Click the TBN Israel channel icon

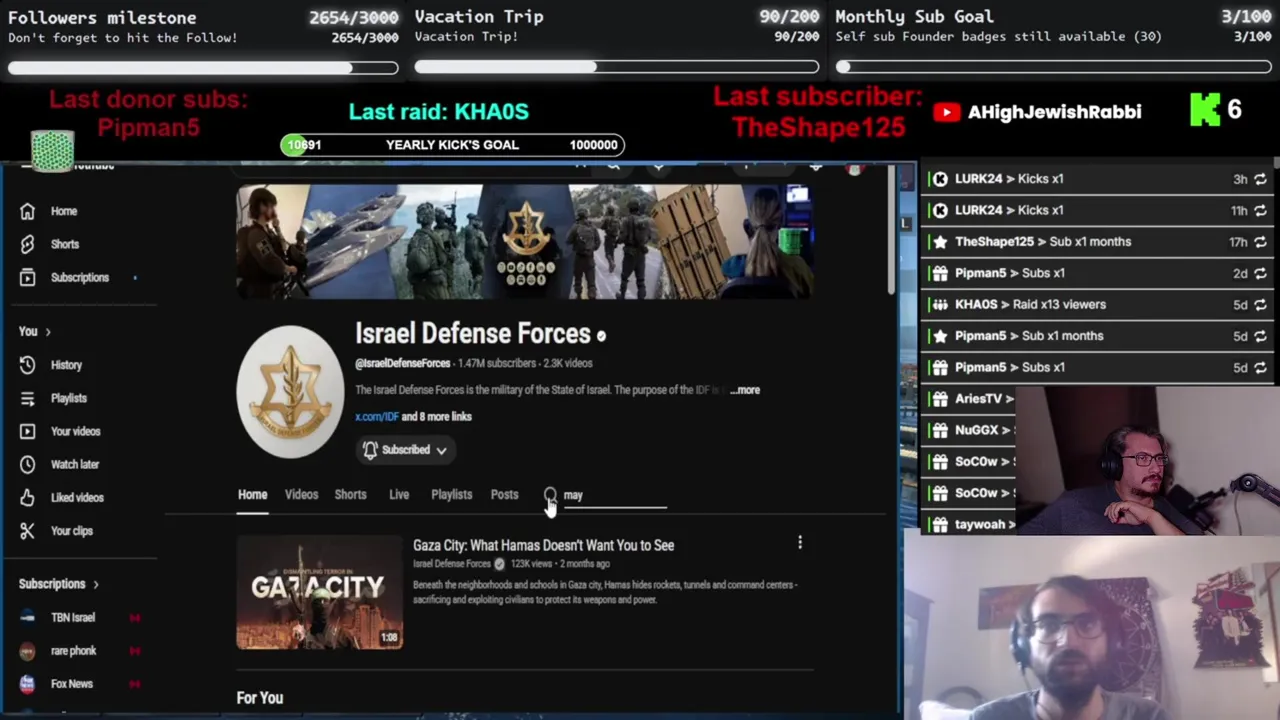(x=27, y=618)
